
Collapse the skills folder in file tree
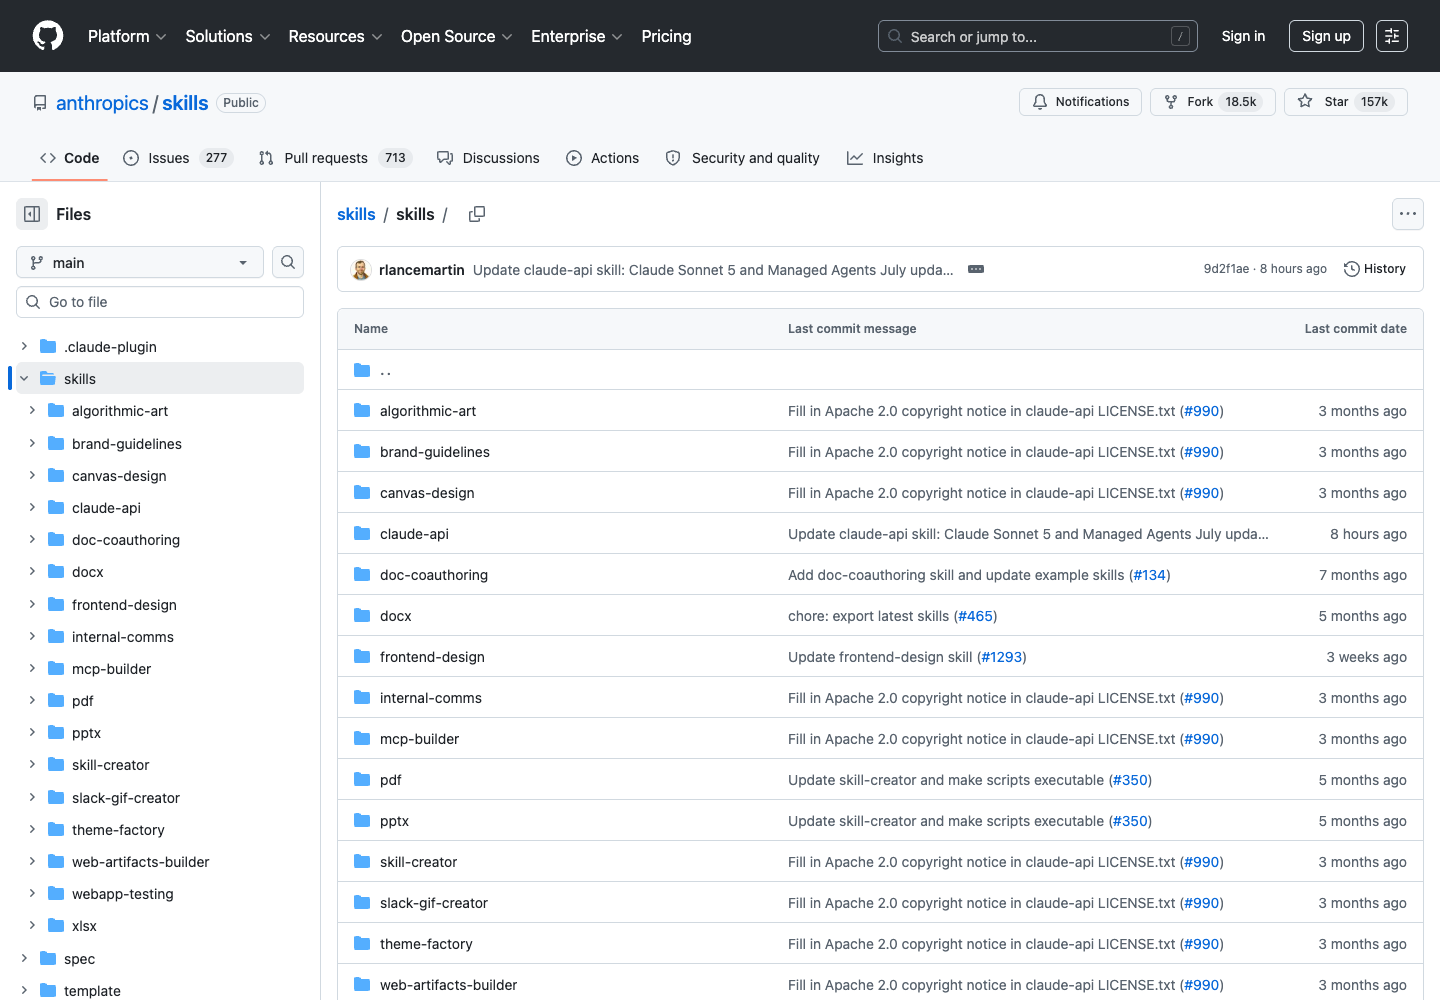24,378
